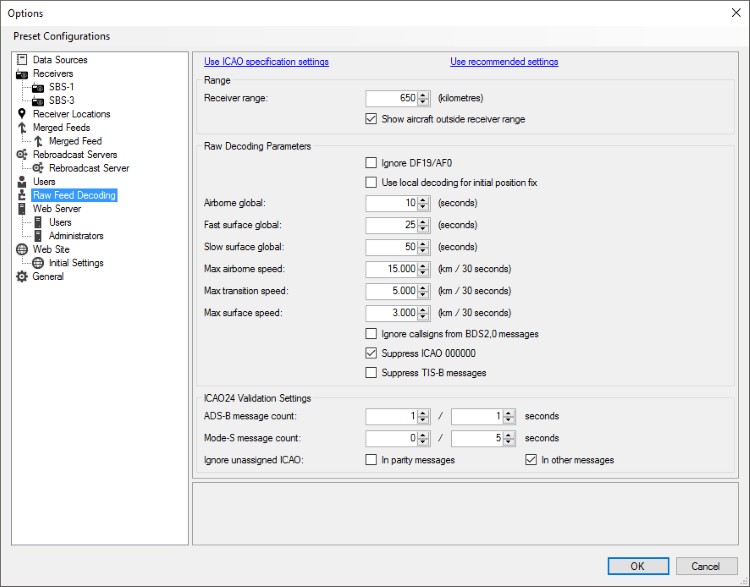
Task: Click the Receiver Locations pin icon
Action: [22, 114]
